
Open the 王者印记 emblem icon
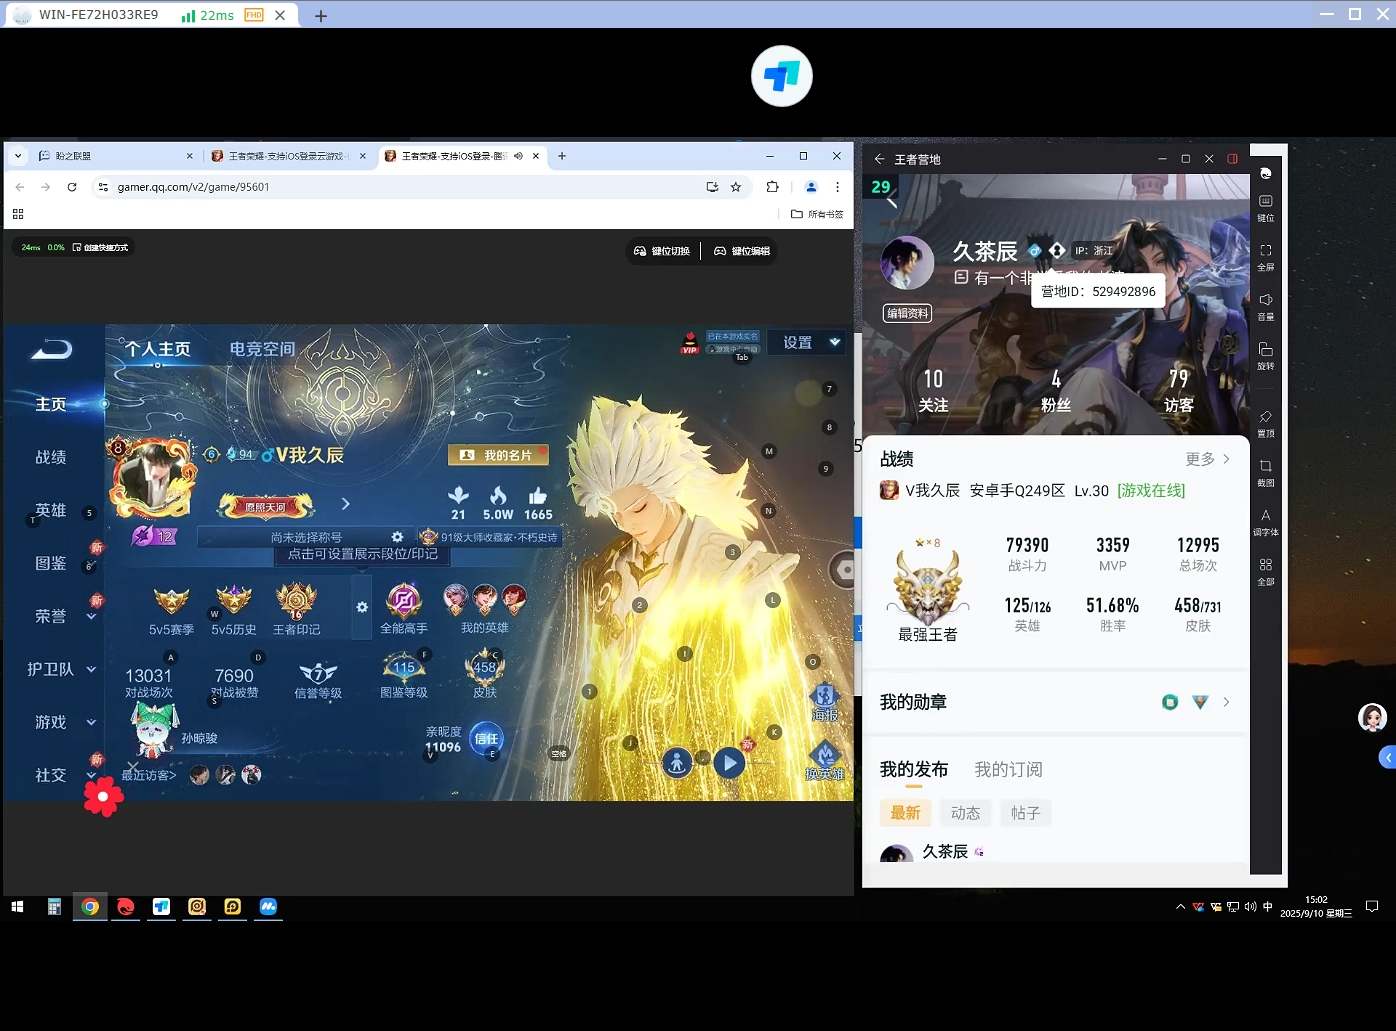point(297,608)
